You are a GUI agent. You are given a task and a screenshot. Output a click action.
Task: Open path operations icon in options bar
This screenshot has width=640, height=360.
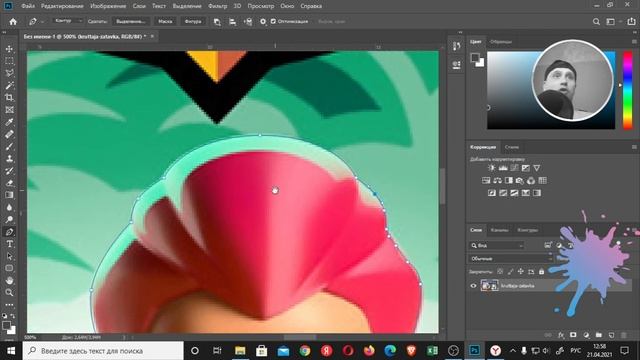click(217, 22)
